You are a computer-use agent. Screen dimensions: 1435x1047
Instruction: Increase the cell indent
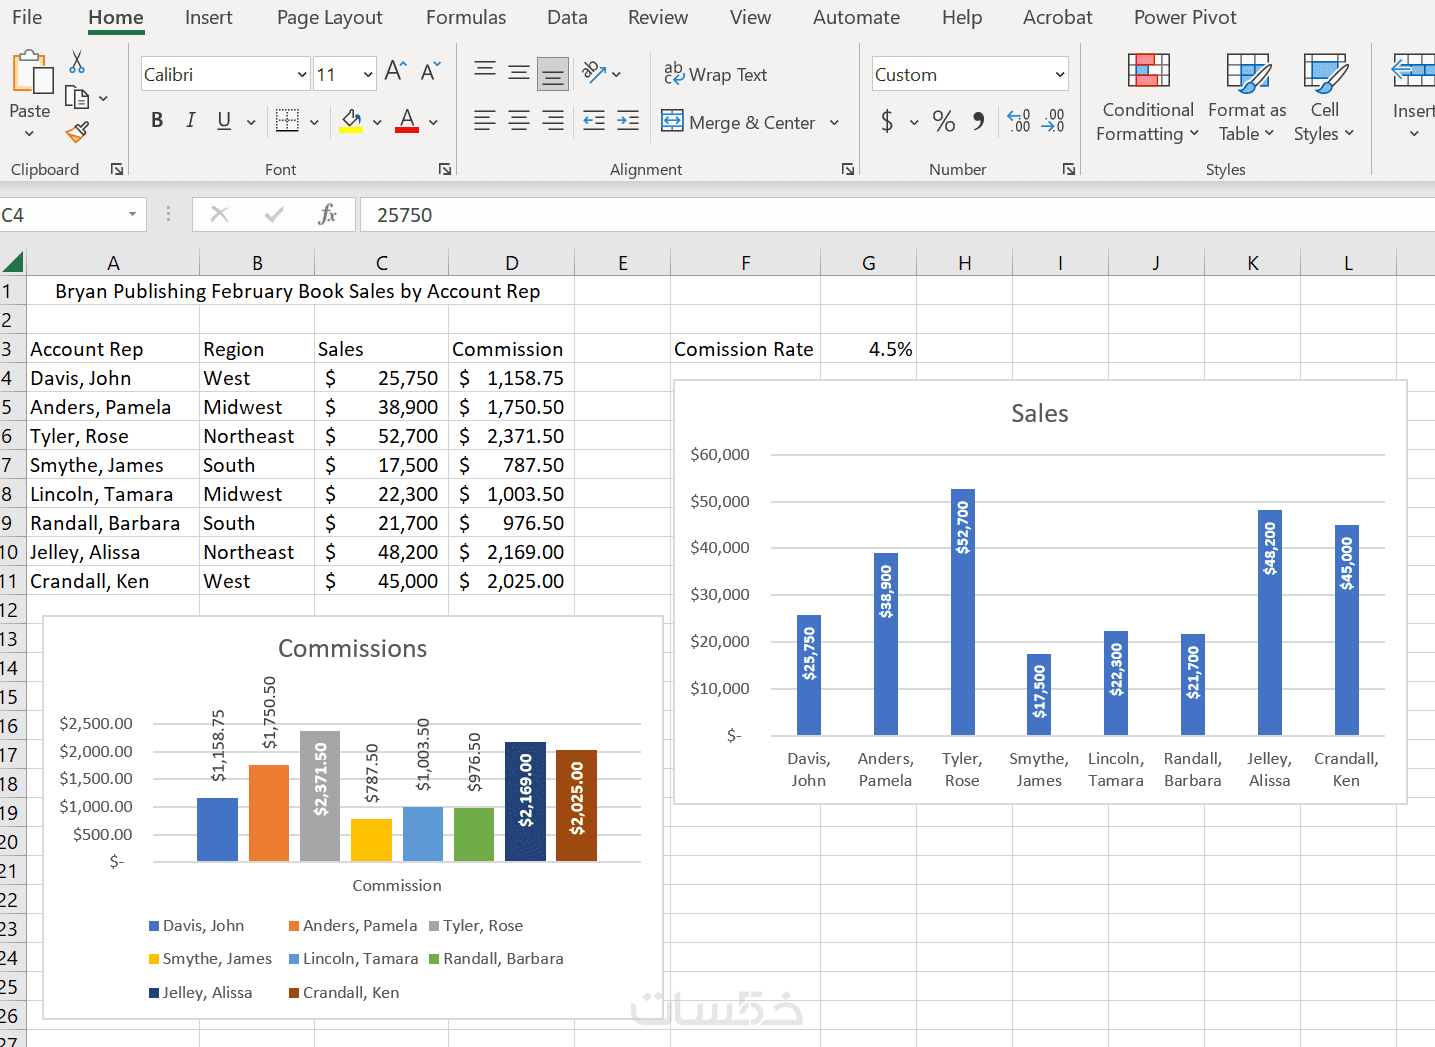click(628, 121)
